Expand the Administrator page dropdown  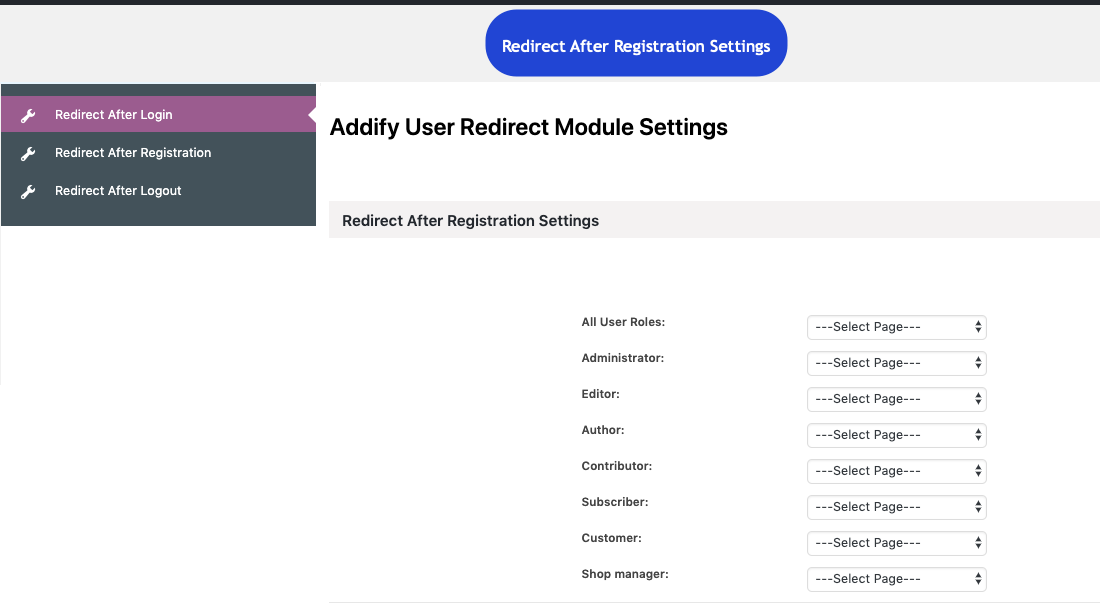click(x=896, y=363)
